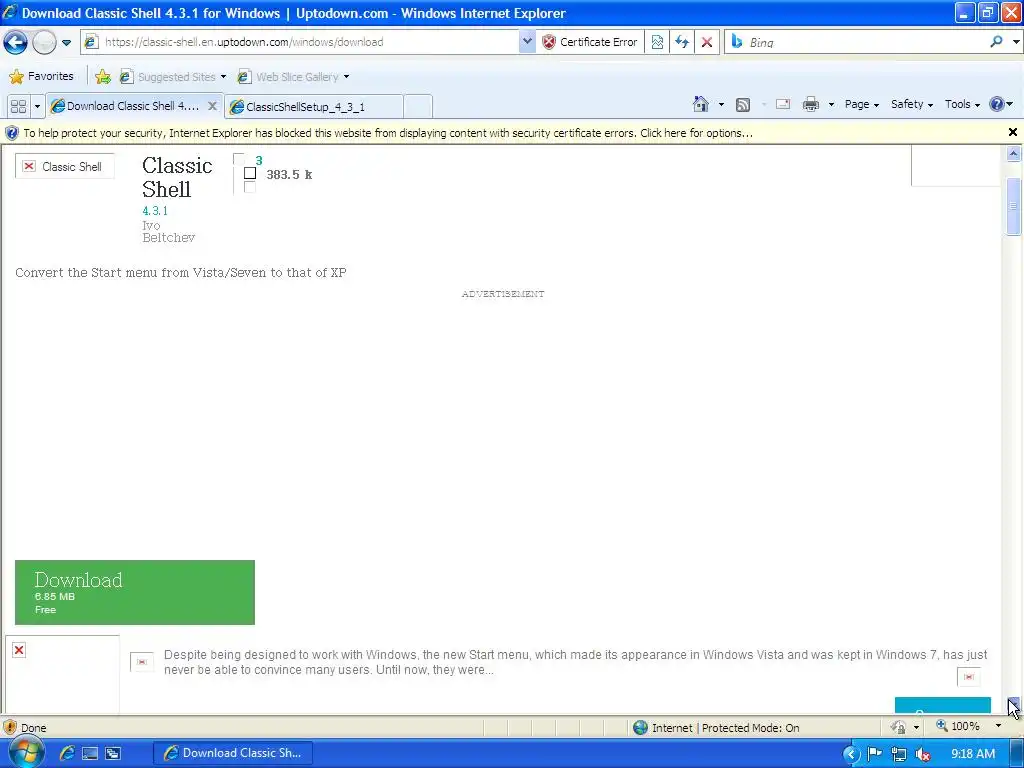1024x768 pixels.
Task: Click the description paragraph about the Start menu
Action: (575, 662)
